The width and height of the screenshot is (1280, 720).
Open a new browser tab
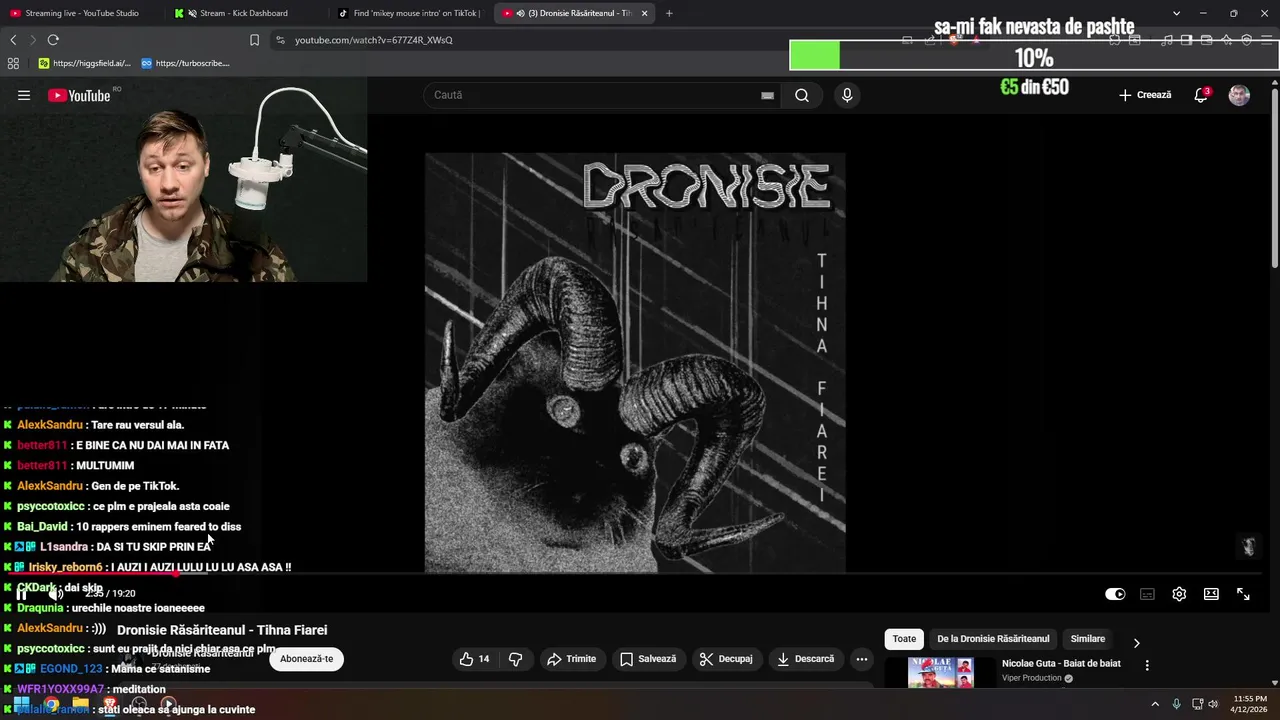point(669,13)
